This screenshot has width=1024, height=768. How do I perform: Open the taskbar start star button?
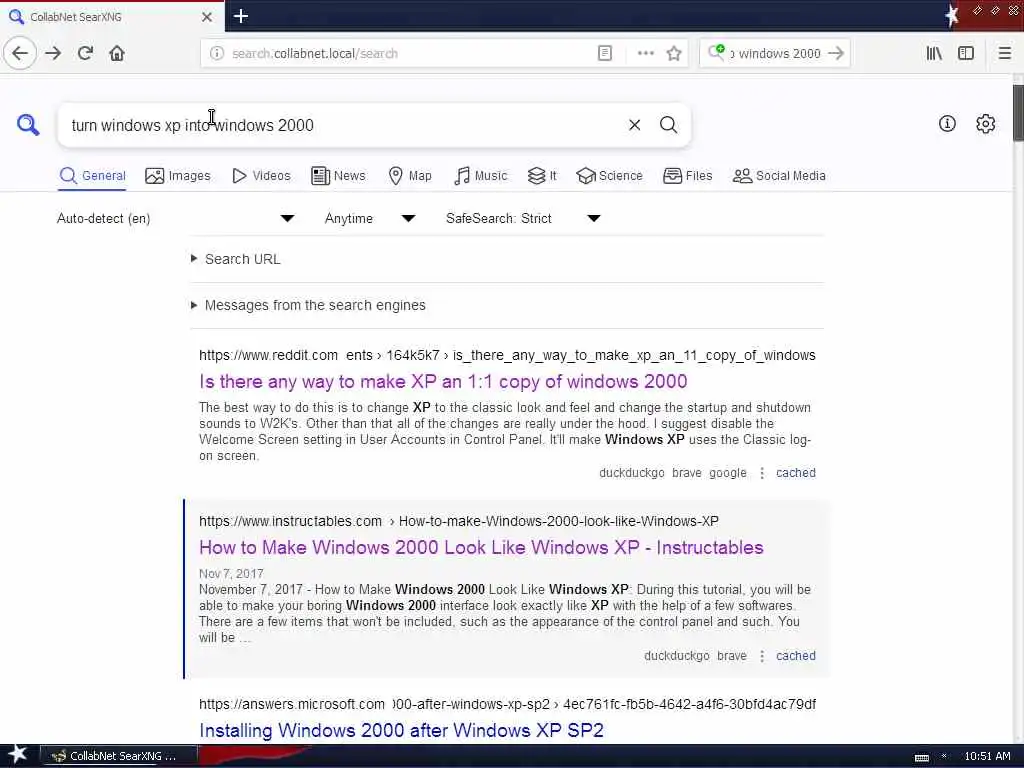[x=17, y=755]
